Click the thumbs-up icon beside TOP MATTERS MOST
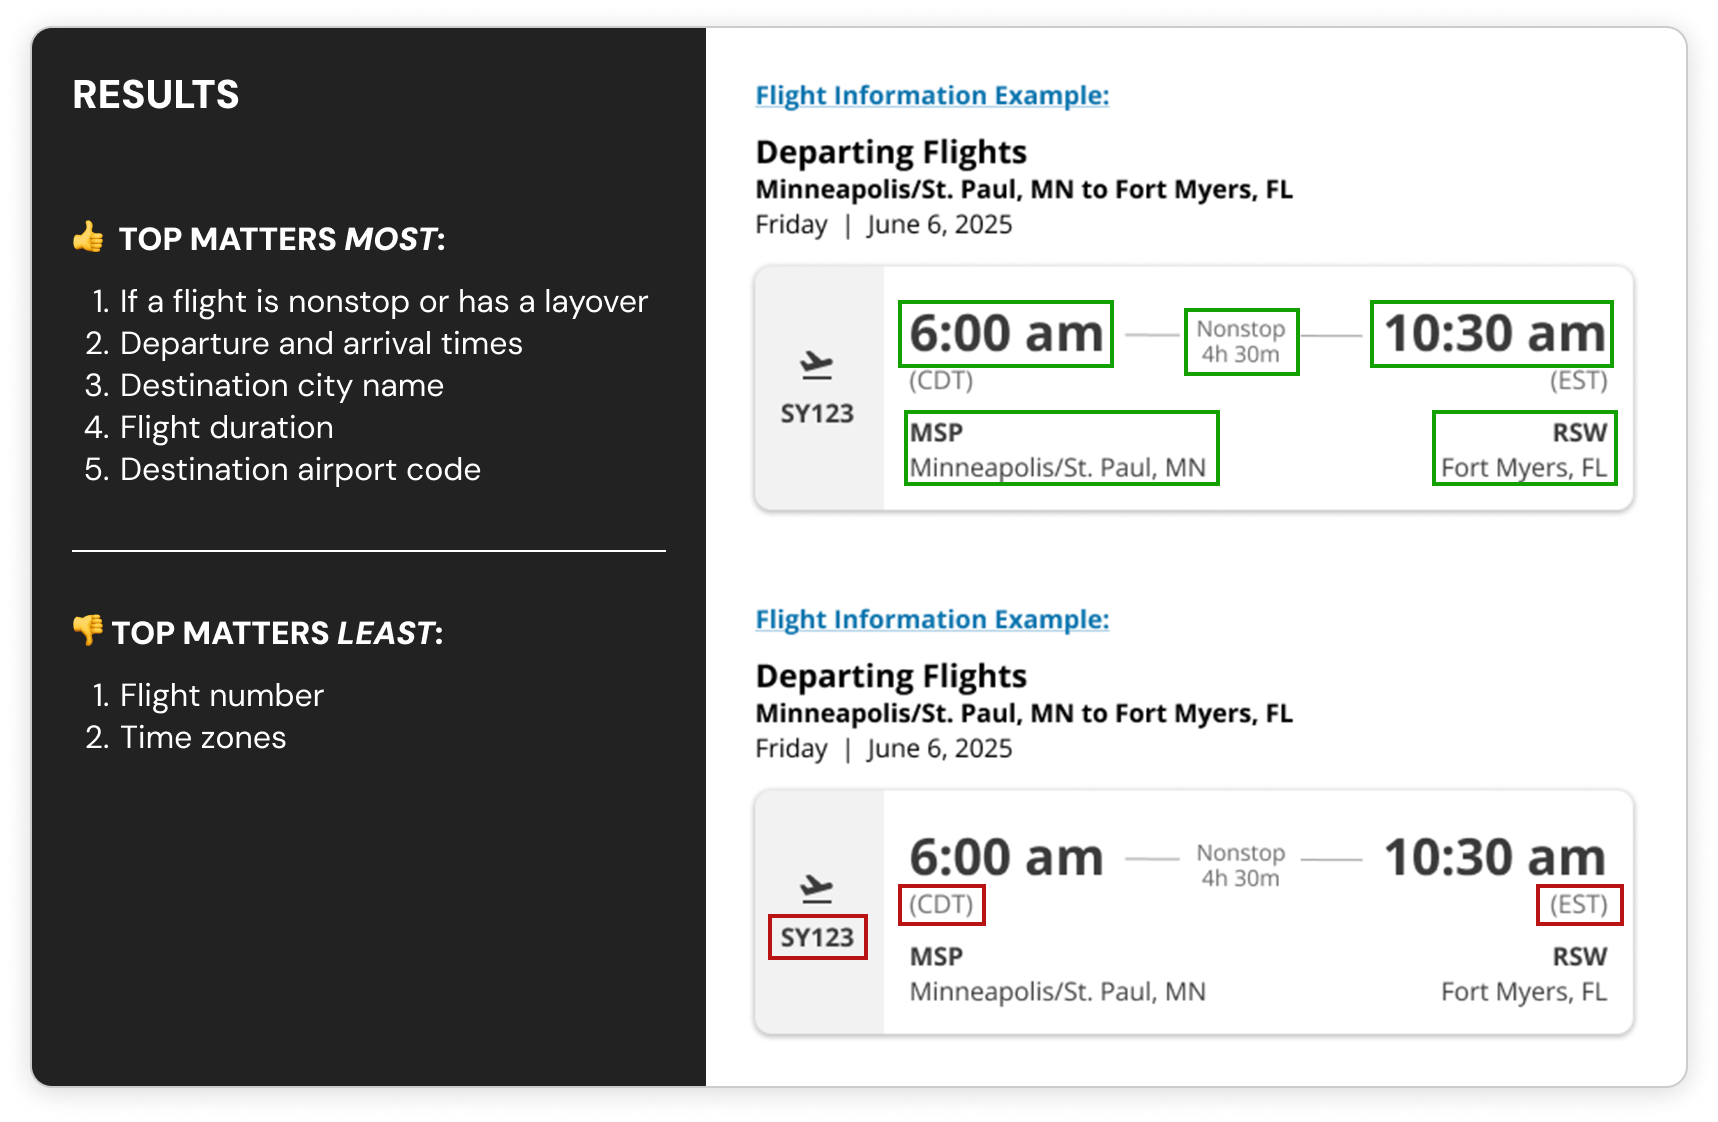This screenshot has width=1718, height=1122. (x=90, y=238)
